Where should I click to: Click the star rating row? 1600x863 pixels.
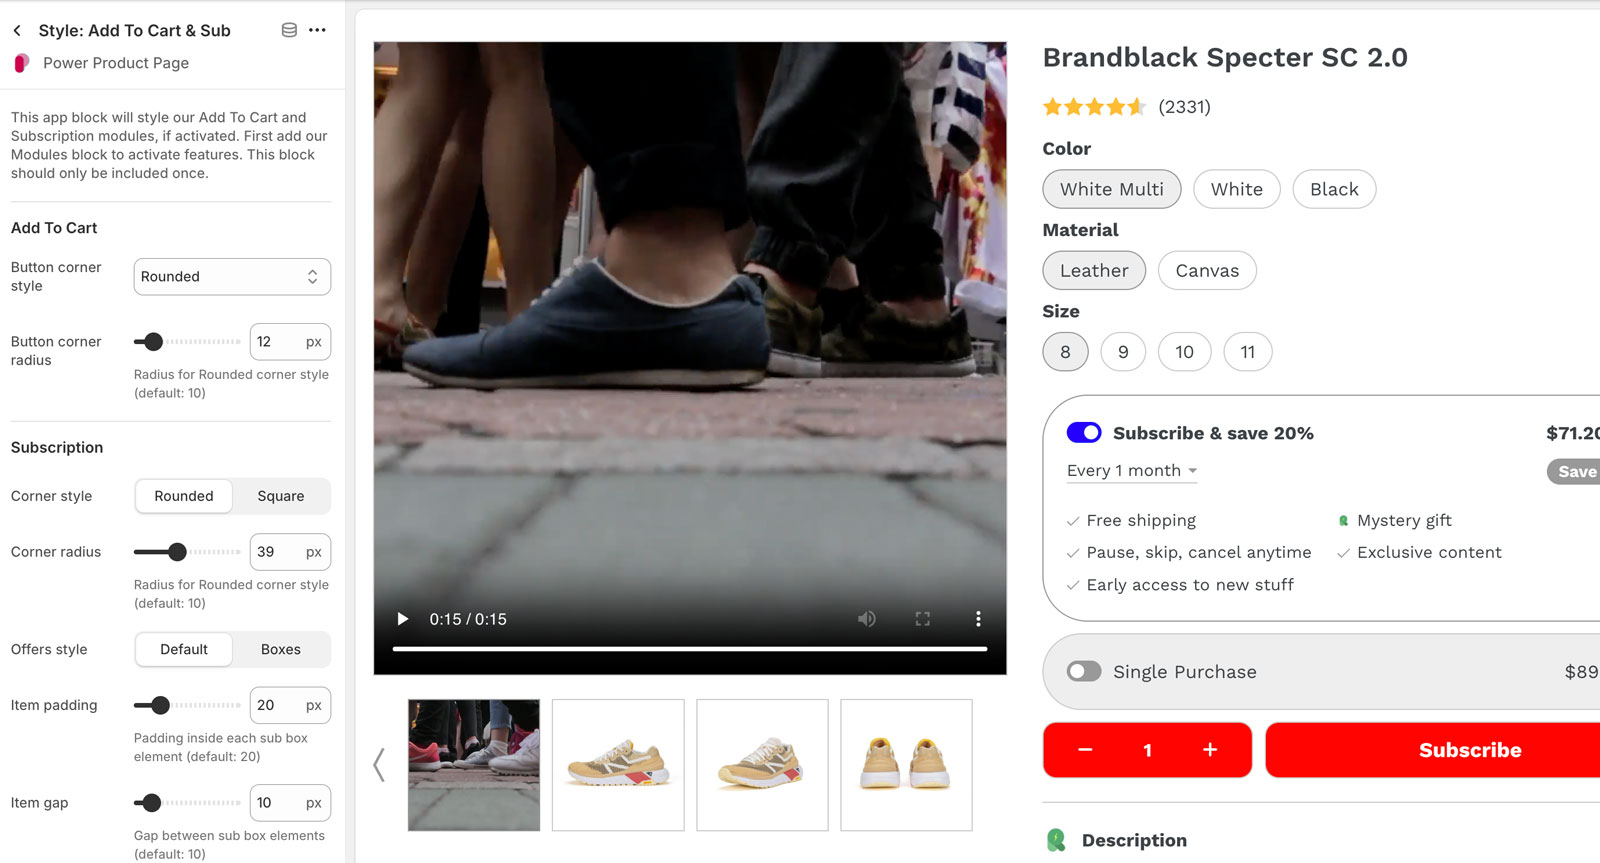coord(1094,107)
